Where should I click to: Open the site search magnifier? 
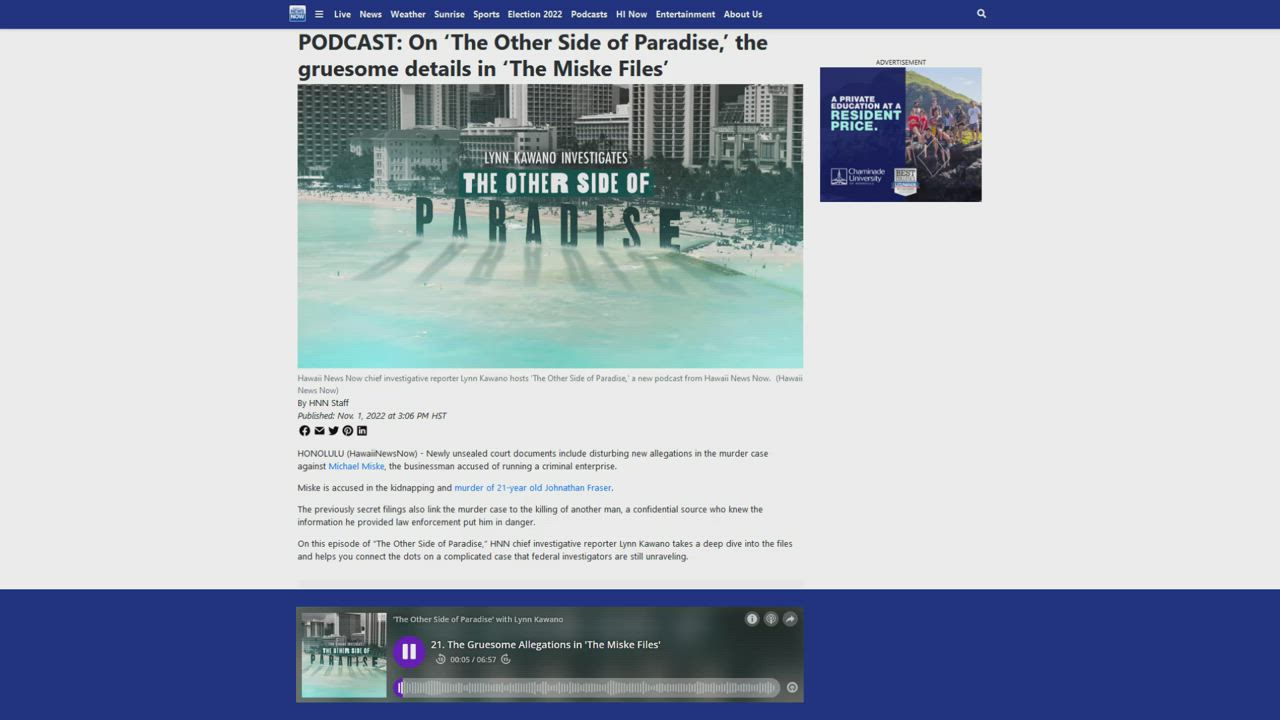coord(981,14)
